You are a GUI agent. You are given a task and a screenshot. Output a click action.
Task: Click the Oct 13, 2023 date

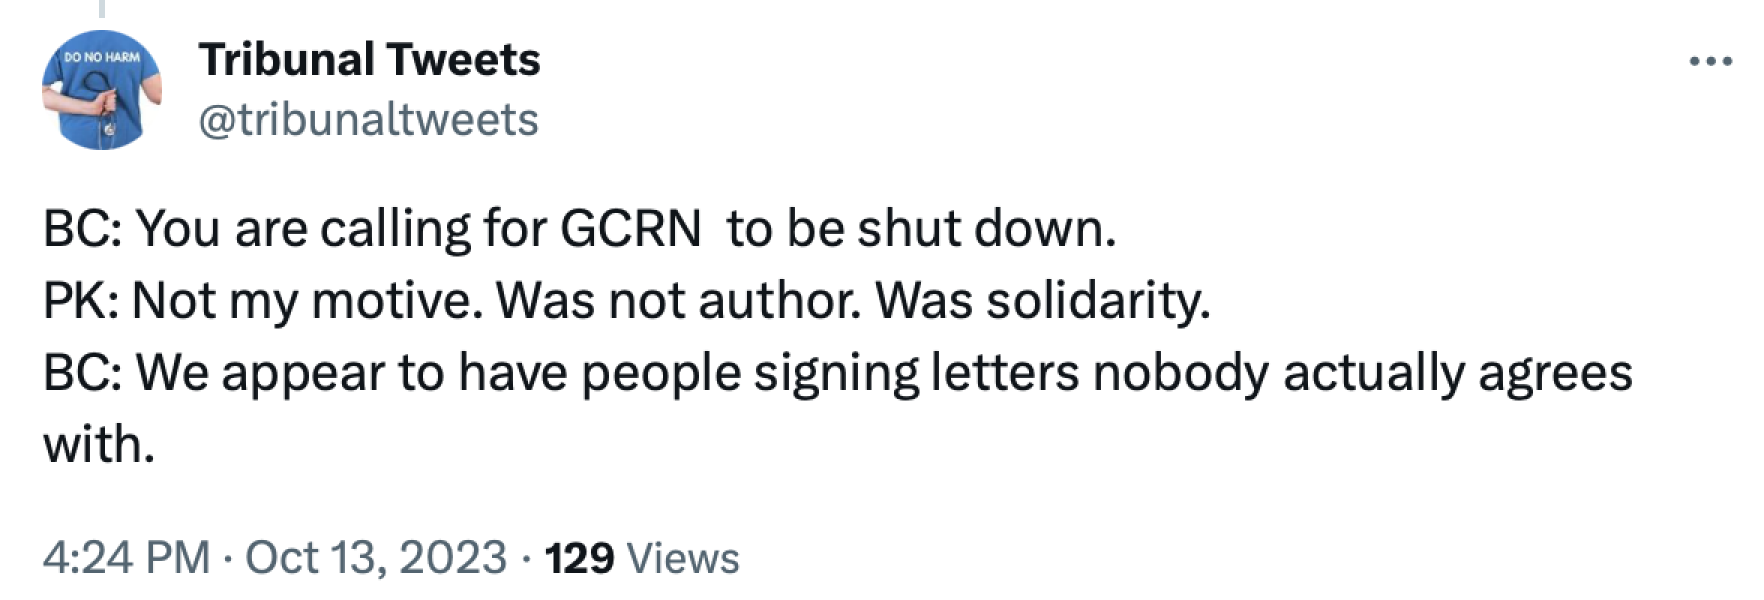point(376,557)
